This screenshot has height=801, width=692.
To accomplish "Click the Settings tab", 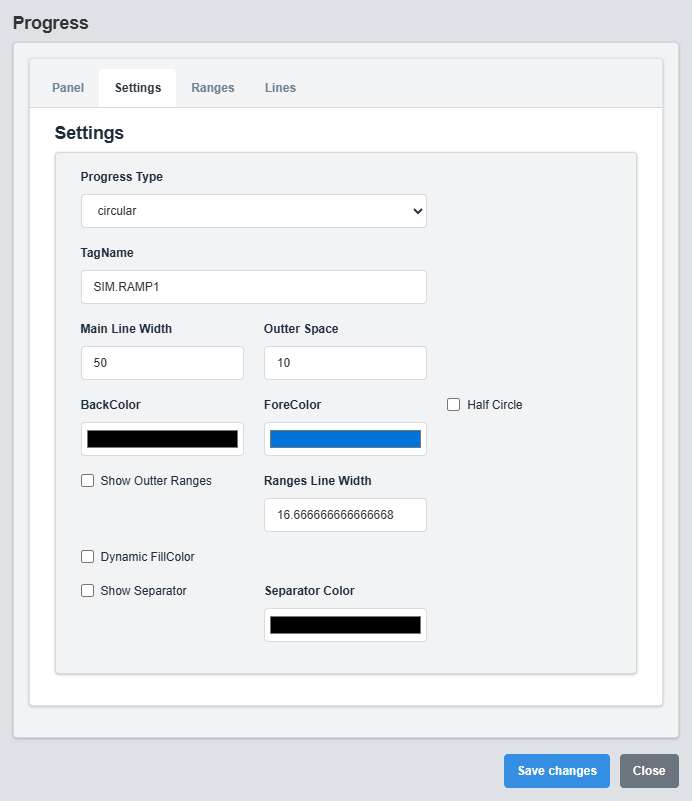I will tap(137, 88).
